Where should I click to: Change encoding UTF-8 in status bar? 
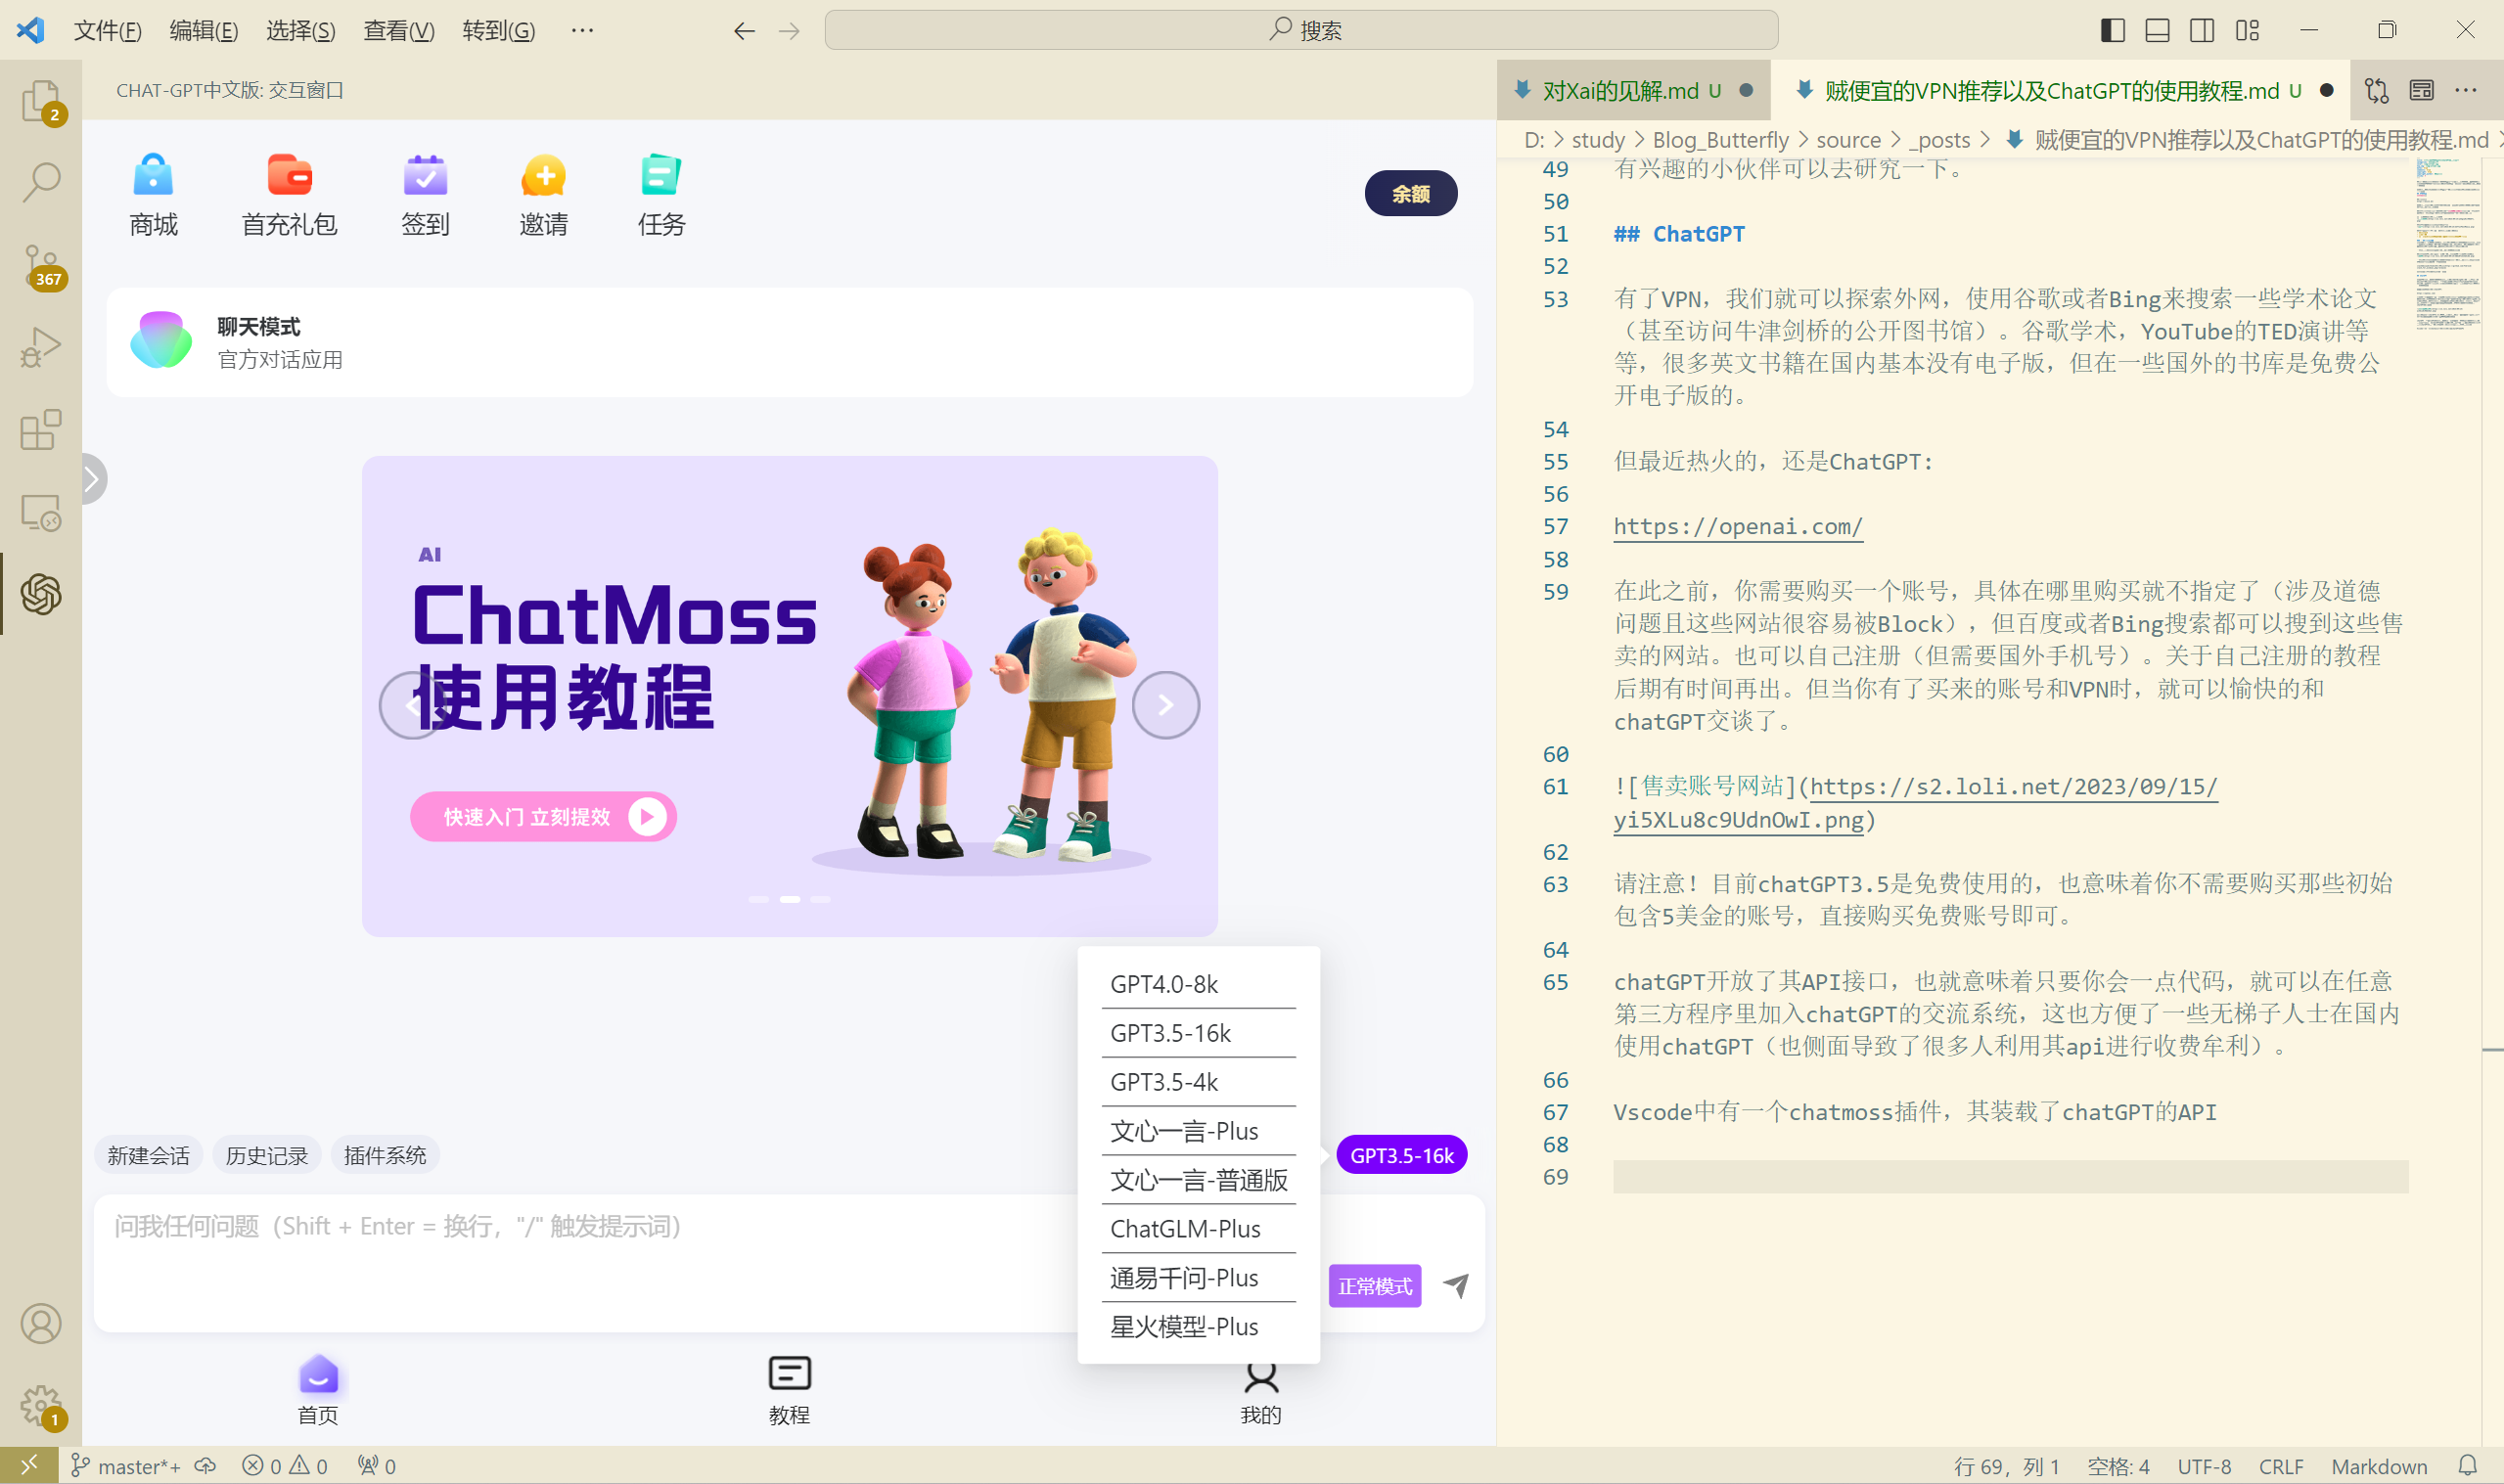tap(2203, 1466)
